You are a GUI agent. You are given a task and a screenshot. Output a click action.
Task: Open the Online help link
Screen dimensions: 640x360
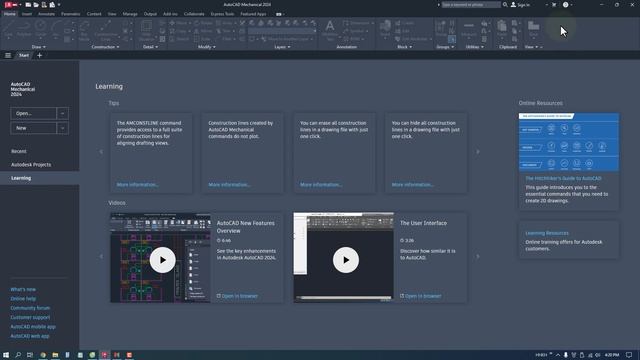pyautogui.click(x=23, y=299)
